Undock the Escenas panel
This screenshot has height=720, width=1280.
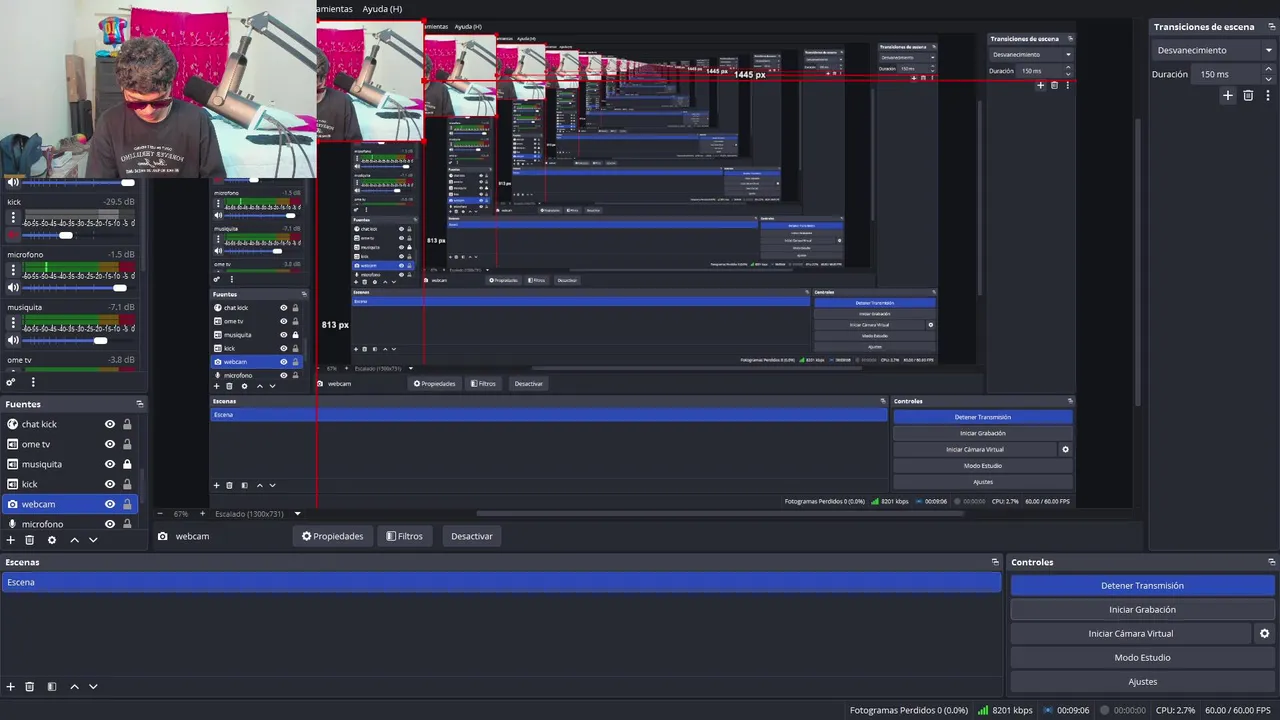tap(995, 562)
